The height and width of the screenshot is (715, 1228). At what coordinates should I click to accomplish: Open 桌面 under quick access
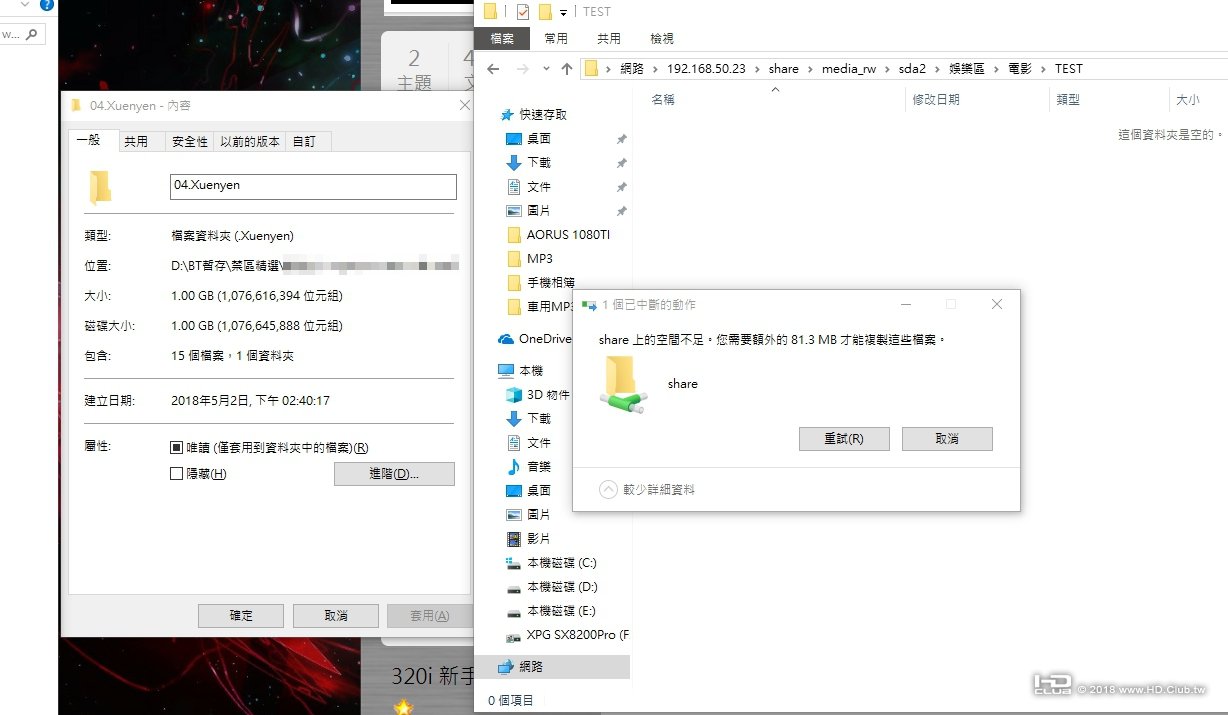pyautogui.click(x=539, y=139)
